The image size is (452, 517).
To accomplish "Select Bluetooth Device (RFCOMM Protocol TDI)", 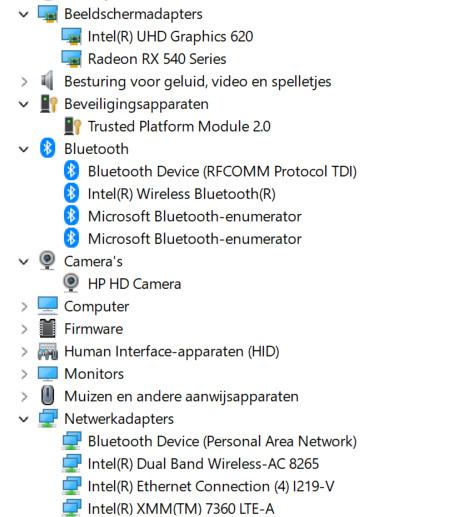I will (222, 171).
